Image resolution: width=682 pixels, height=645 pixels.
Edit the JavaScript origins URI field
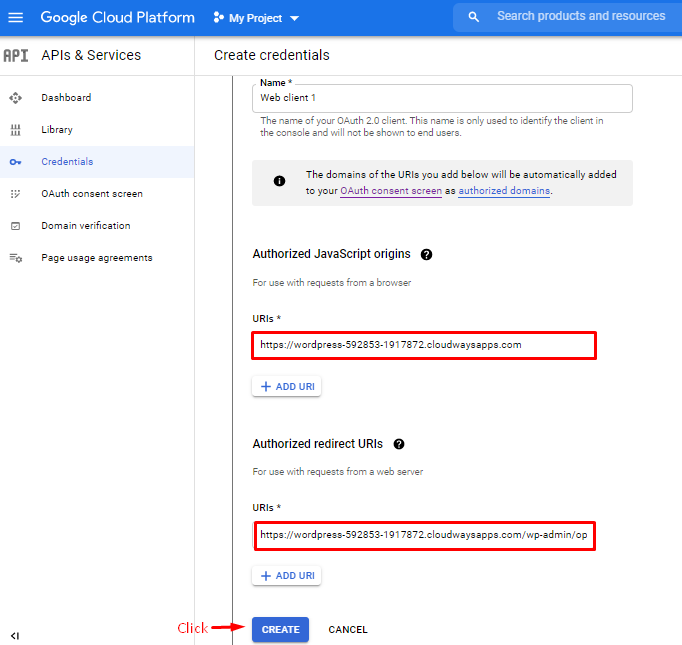pyautogui.click(x=424, y=345)
